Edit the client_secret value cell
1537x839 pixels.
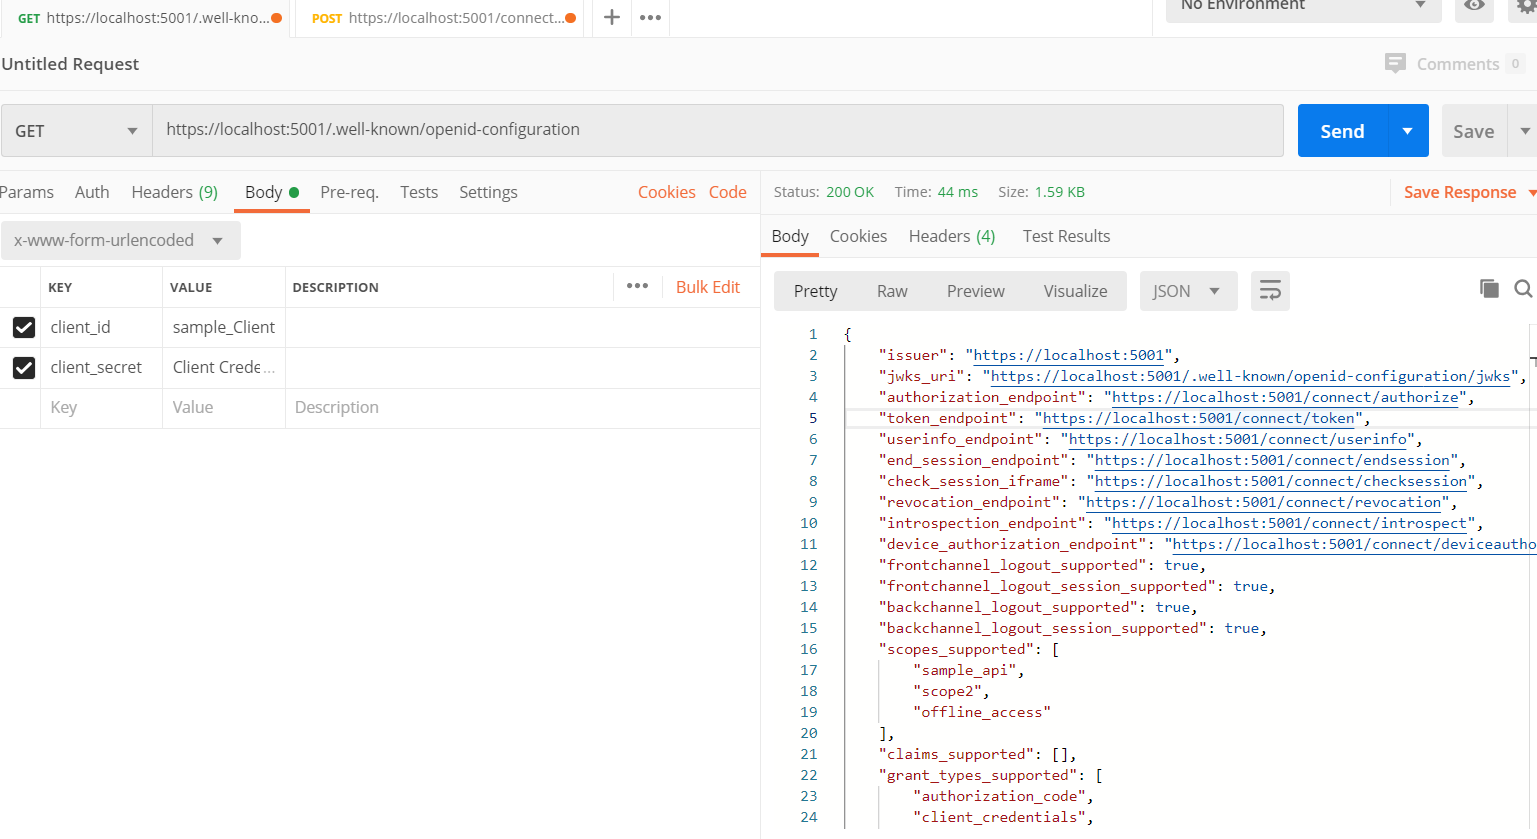click(x=224, y=367)
